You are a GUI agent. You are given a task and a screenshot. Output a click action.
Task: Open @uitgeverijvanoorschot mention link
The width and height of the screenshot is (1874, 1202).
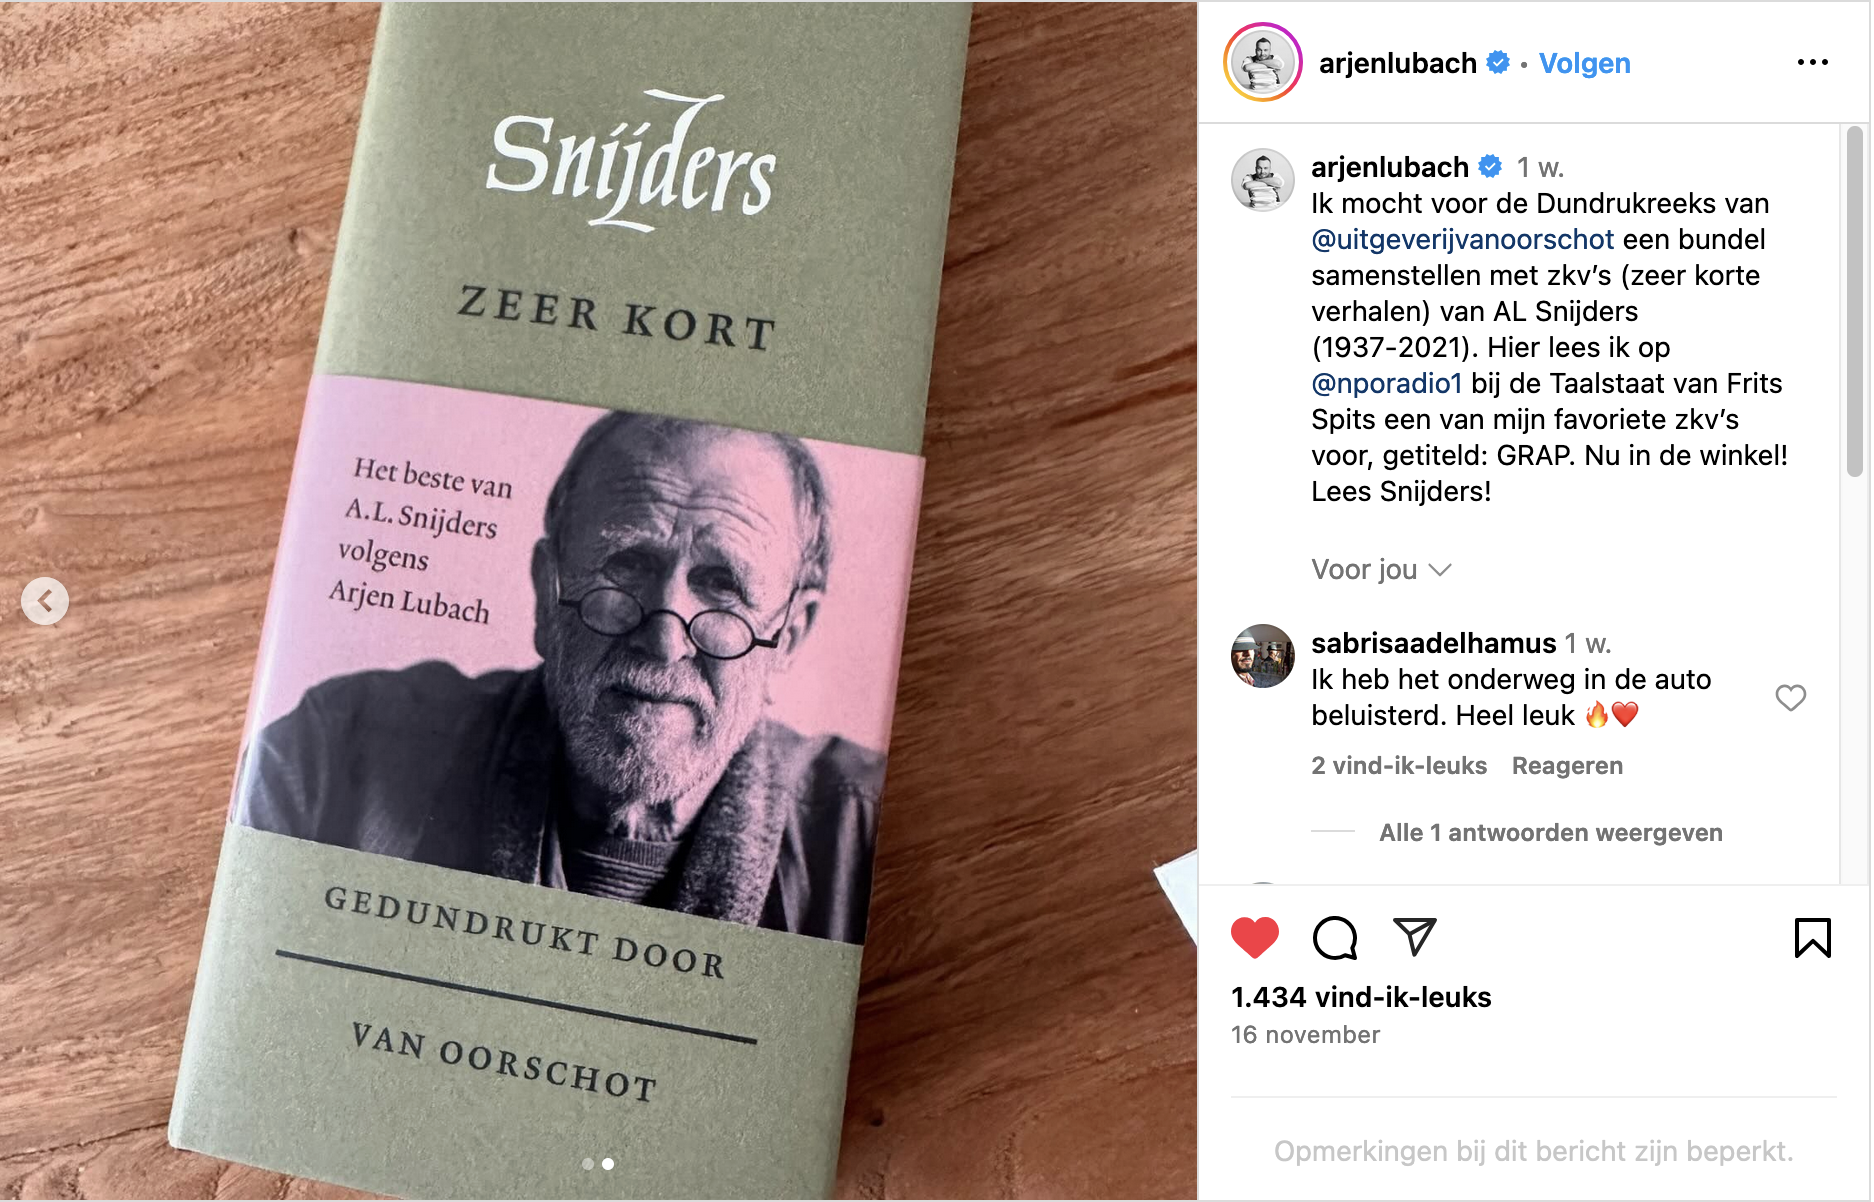[x=1462, y=239]
